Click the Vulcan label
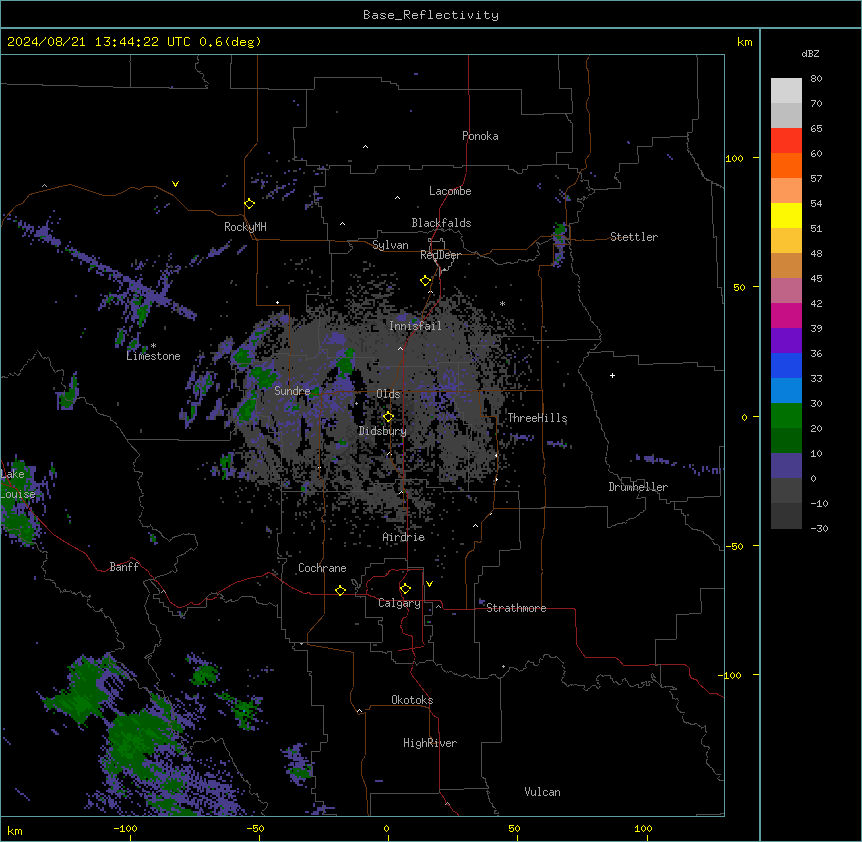Viewport: 862px width, 842px height. 543,792
